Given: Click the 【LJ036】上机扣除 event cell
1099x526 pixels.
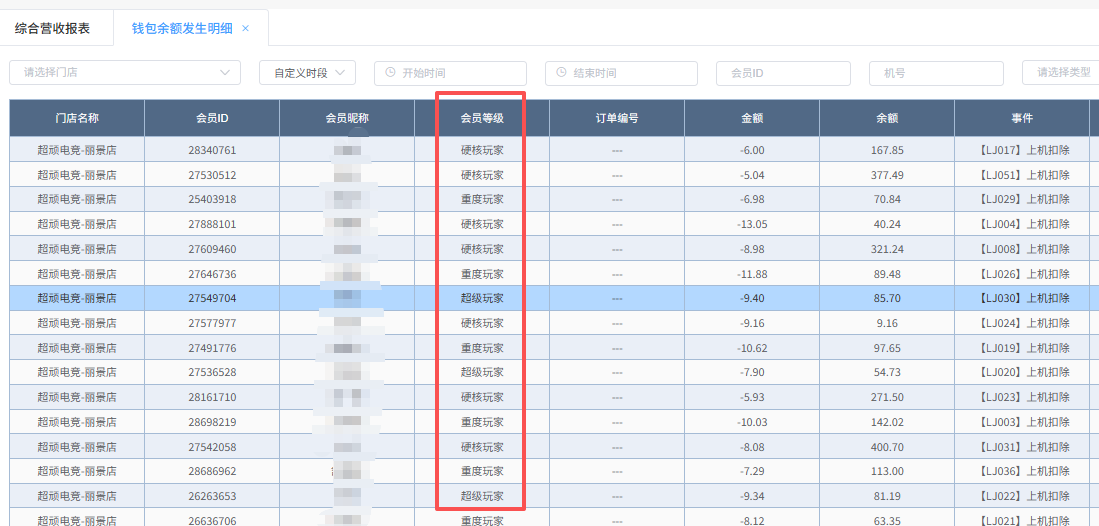Looking at the screenshot, I should point(1022,471).
